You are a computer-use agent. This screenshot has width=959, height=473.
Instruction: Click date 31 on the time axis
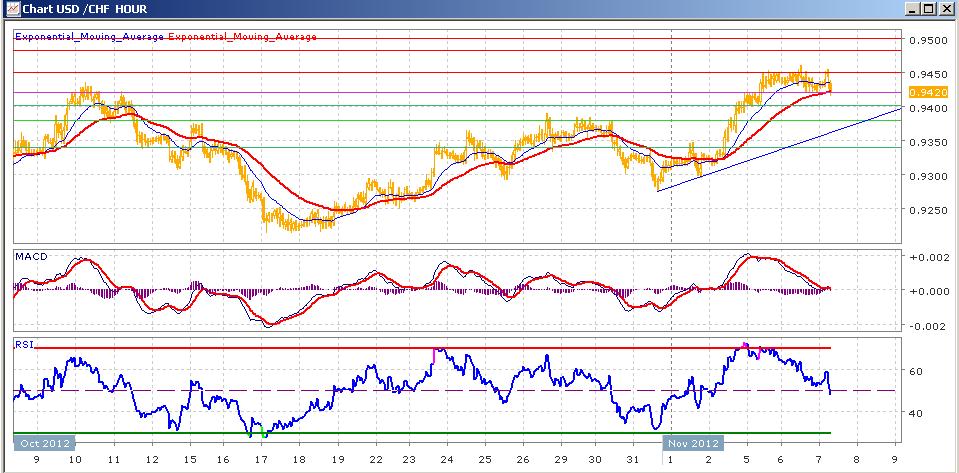(634, 460)
